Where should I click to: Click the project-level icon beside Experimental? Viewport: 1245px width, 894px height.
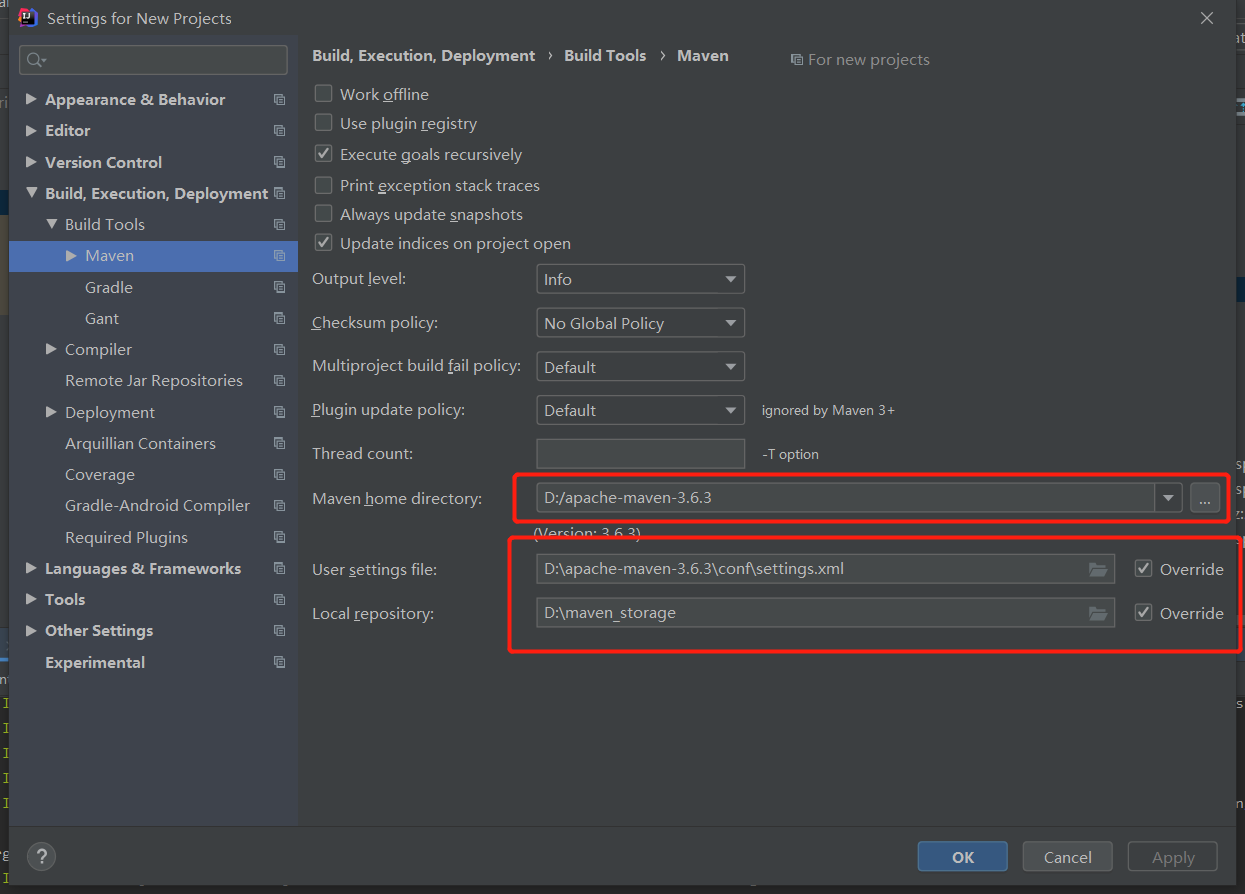(x=279, y=662)
